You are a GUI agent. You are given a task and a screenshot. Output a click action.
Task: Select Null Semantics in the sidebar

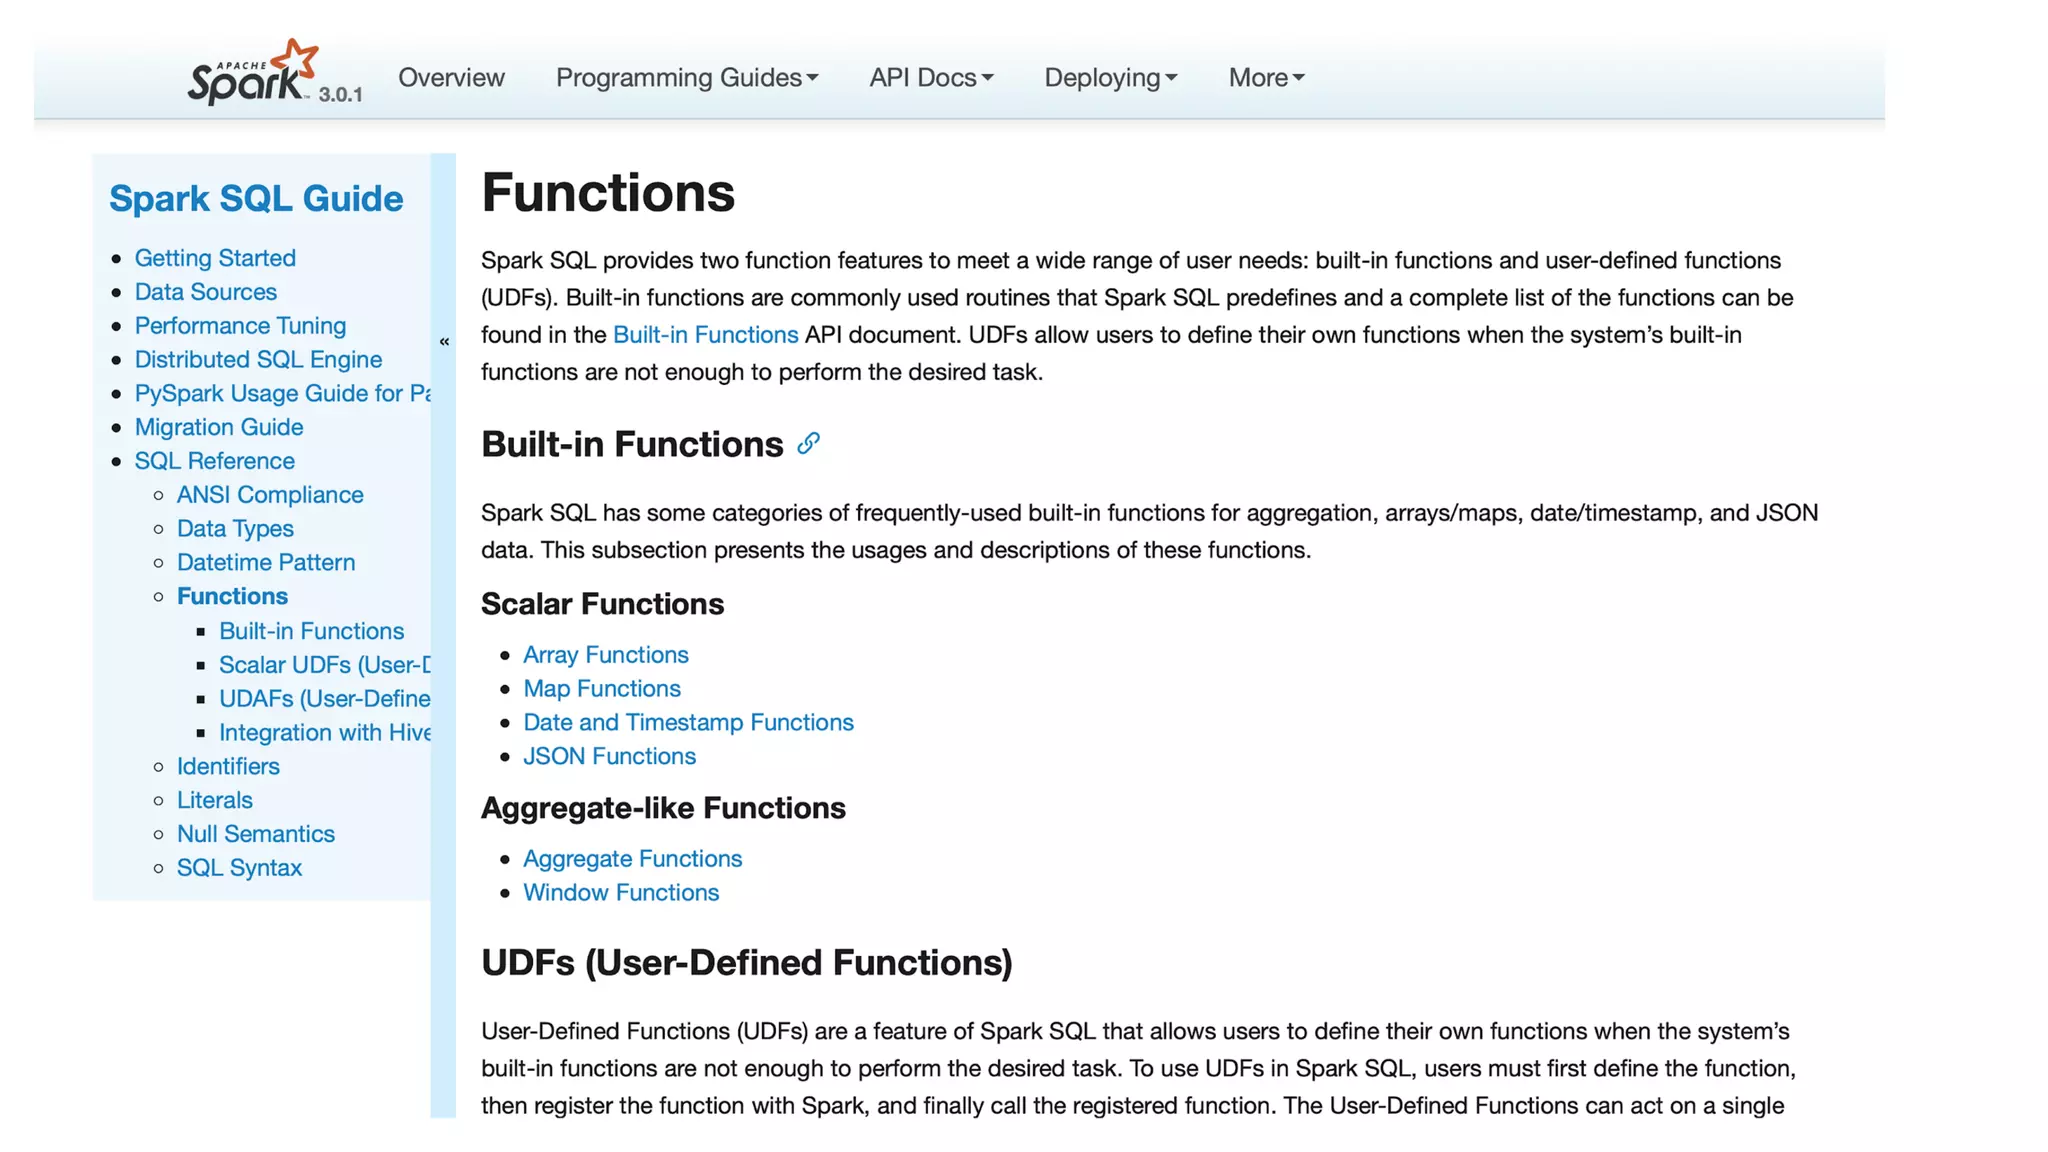click(255, 834)
